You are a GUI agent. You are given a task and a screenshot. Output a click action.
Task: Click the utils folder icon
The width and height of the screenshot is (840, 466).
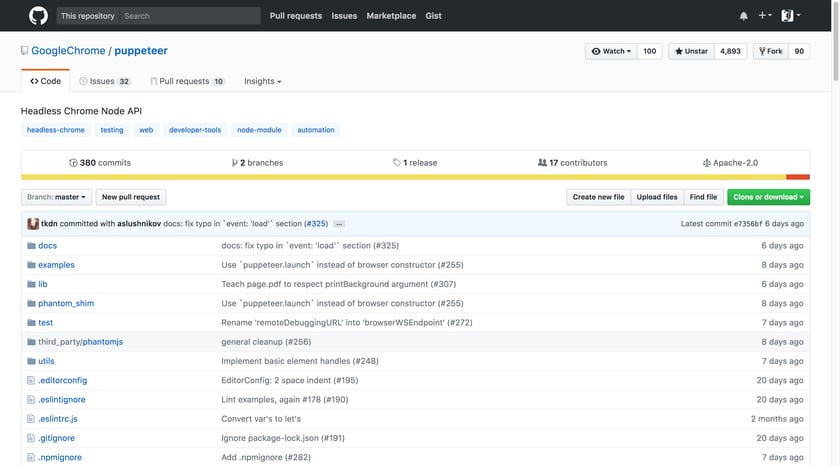pyautogui.click(x=31, y=362)
